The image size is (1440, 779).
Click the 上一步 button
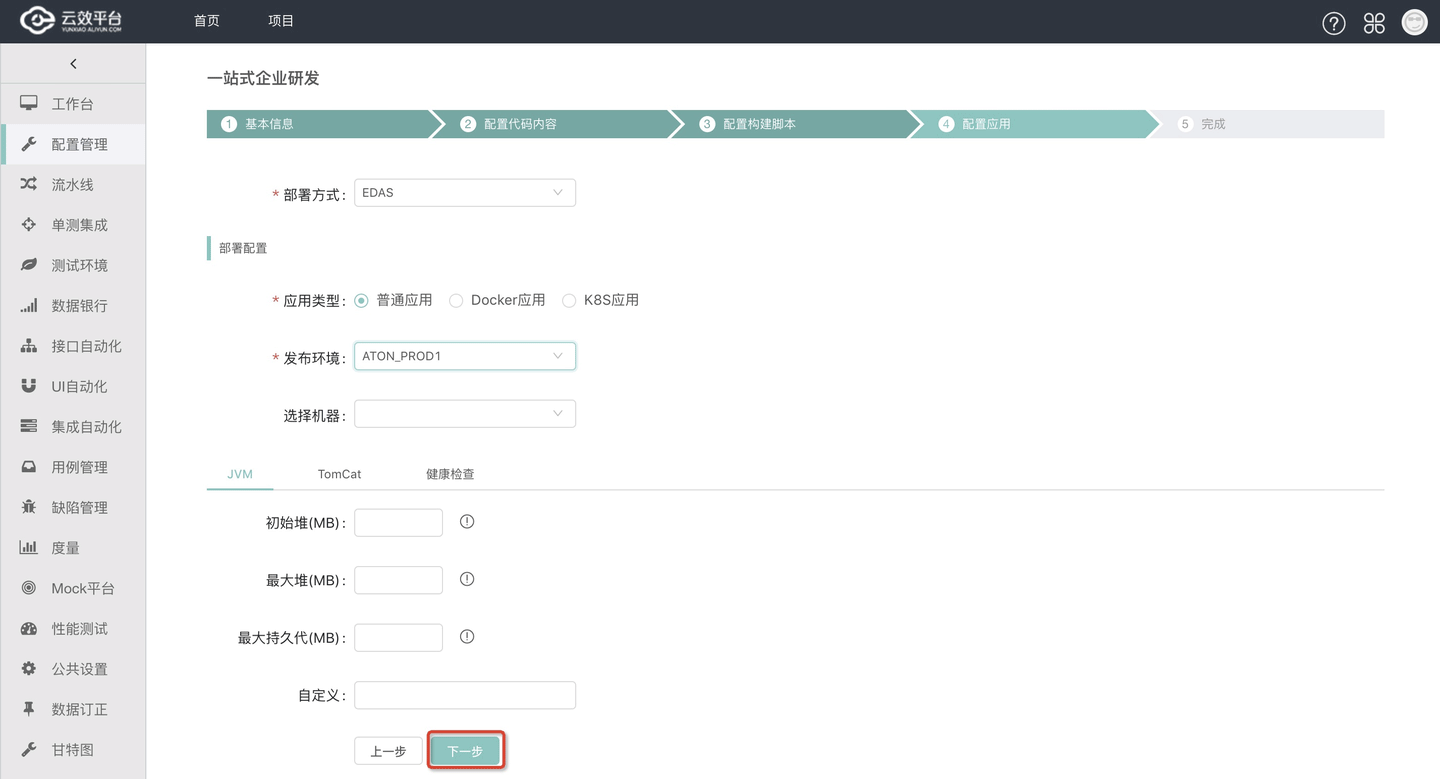pos(388,751)
